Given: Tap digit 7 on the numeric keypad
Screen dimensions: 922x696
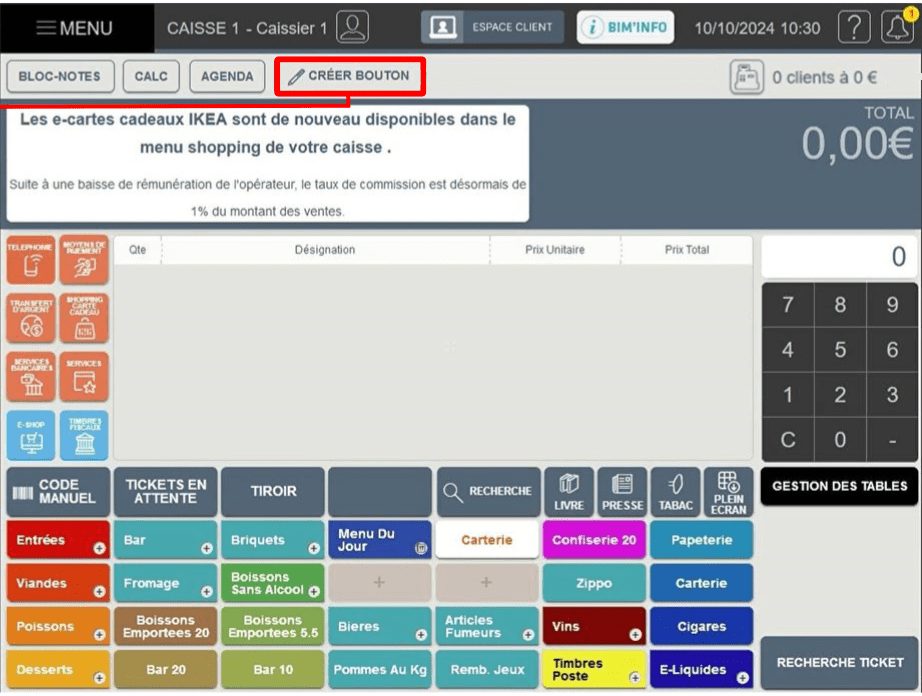Looking at the screenshot, I should [788, 305].
